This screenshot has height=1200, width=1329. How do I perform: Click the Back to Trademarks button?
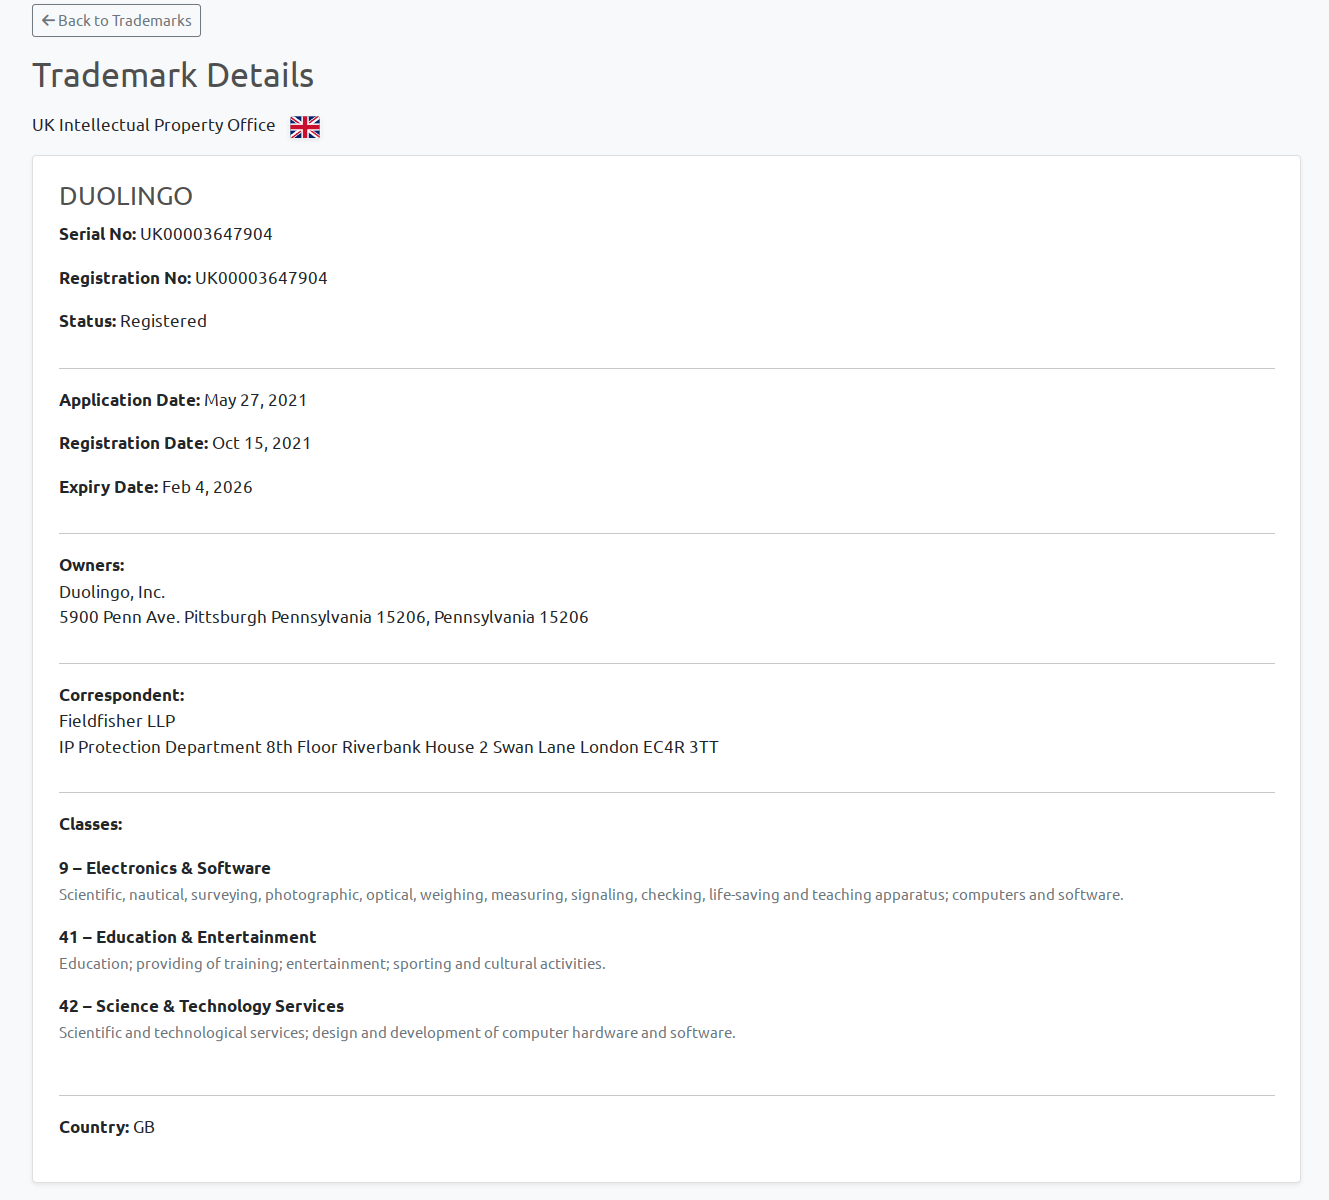click(x=116, y=20)
